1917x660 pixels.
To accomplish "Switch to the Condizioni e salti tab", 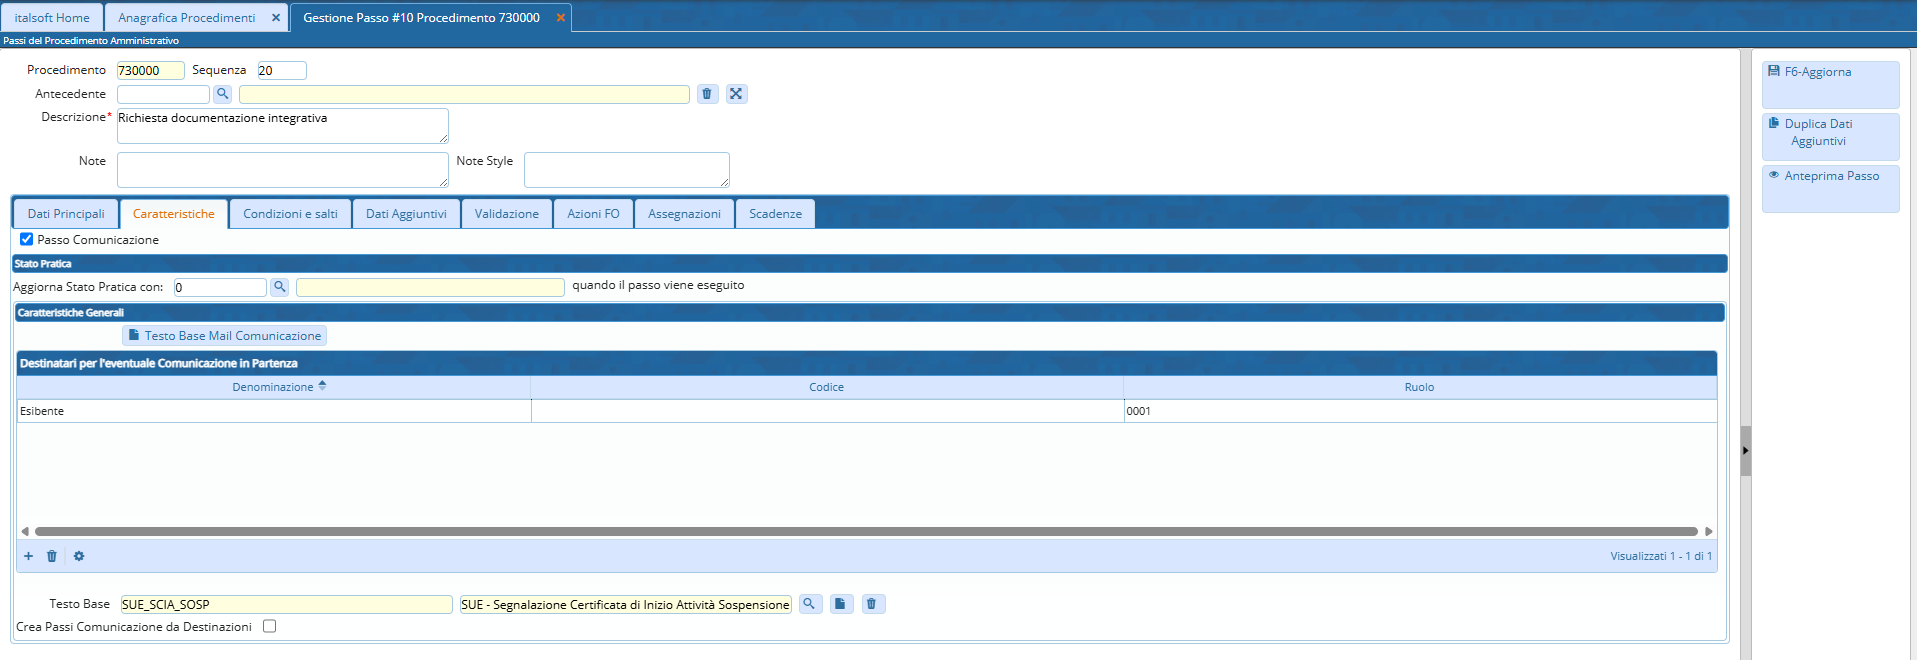I will 290,214.
